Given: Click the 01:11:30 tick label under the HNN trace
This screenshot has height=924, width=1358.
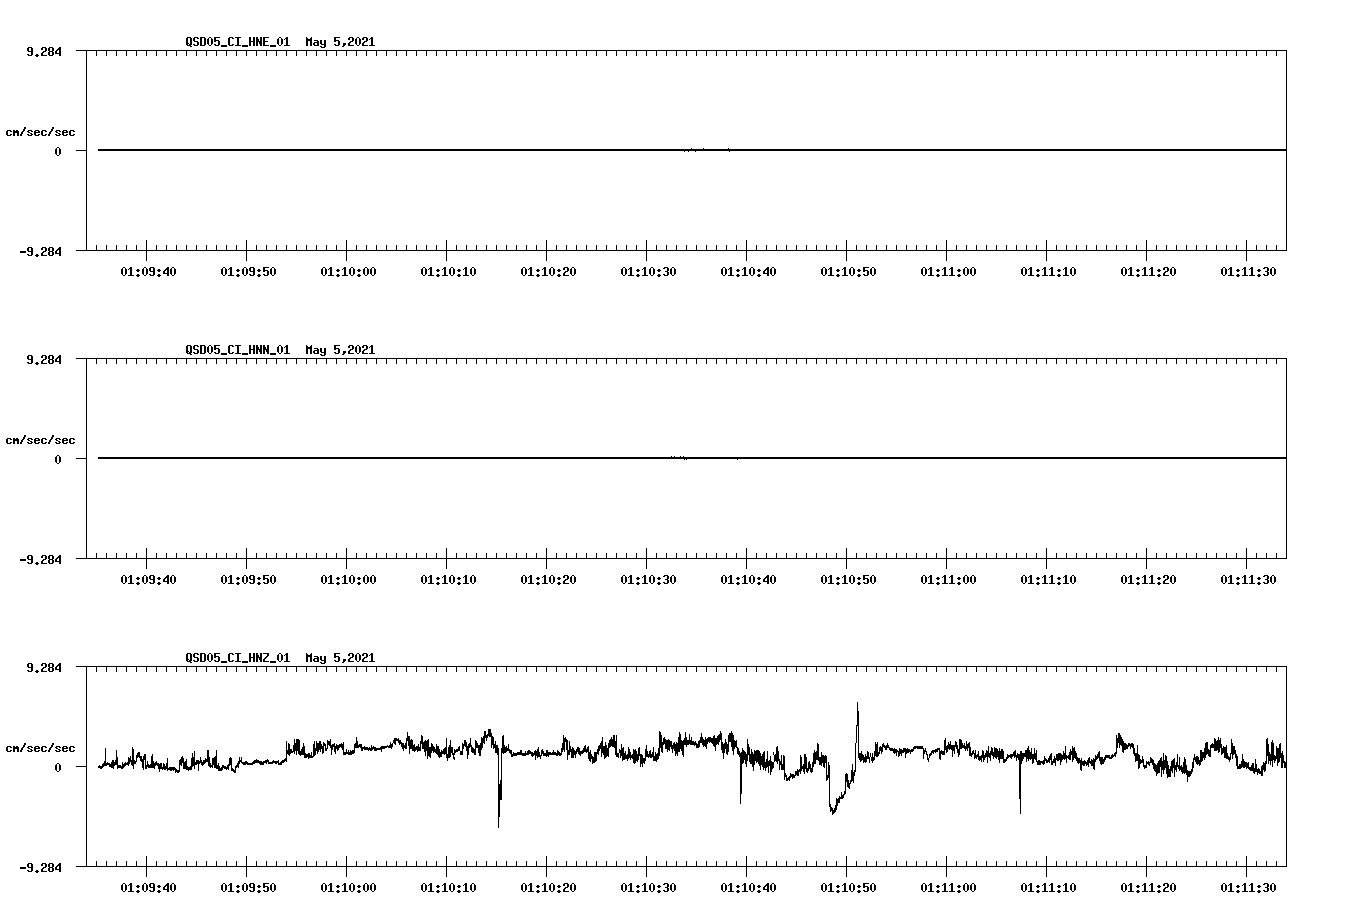Looking at the screenshot, I should [1246, 577].
